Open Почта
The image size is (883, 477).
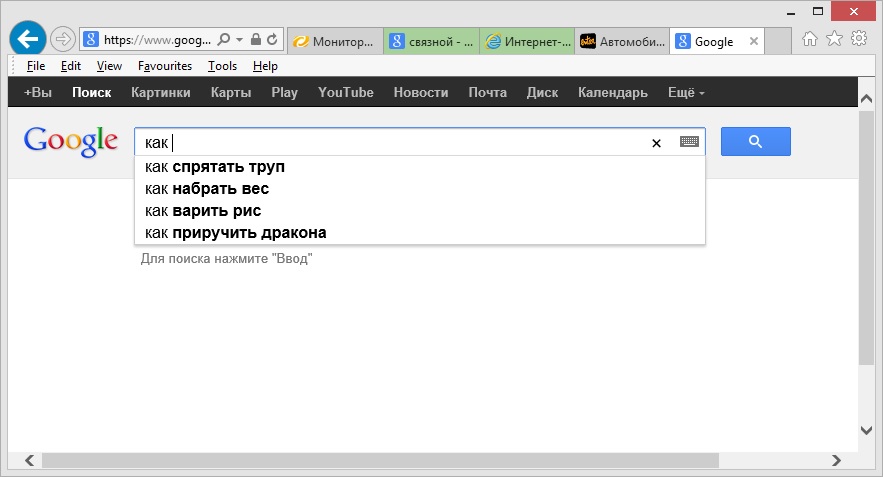[488, 92]
